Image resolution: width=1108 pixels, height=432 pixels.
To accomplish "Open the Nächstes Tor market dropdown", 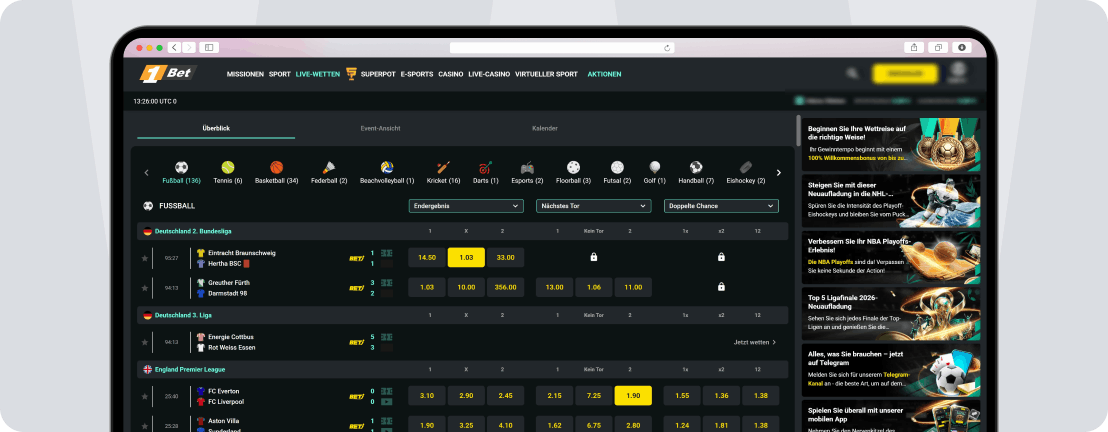I will [594, 206].
